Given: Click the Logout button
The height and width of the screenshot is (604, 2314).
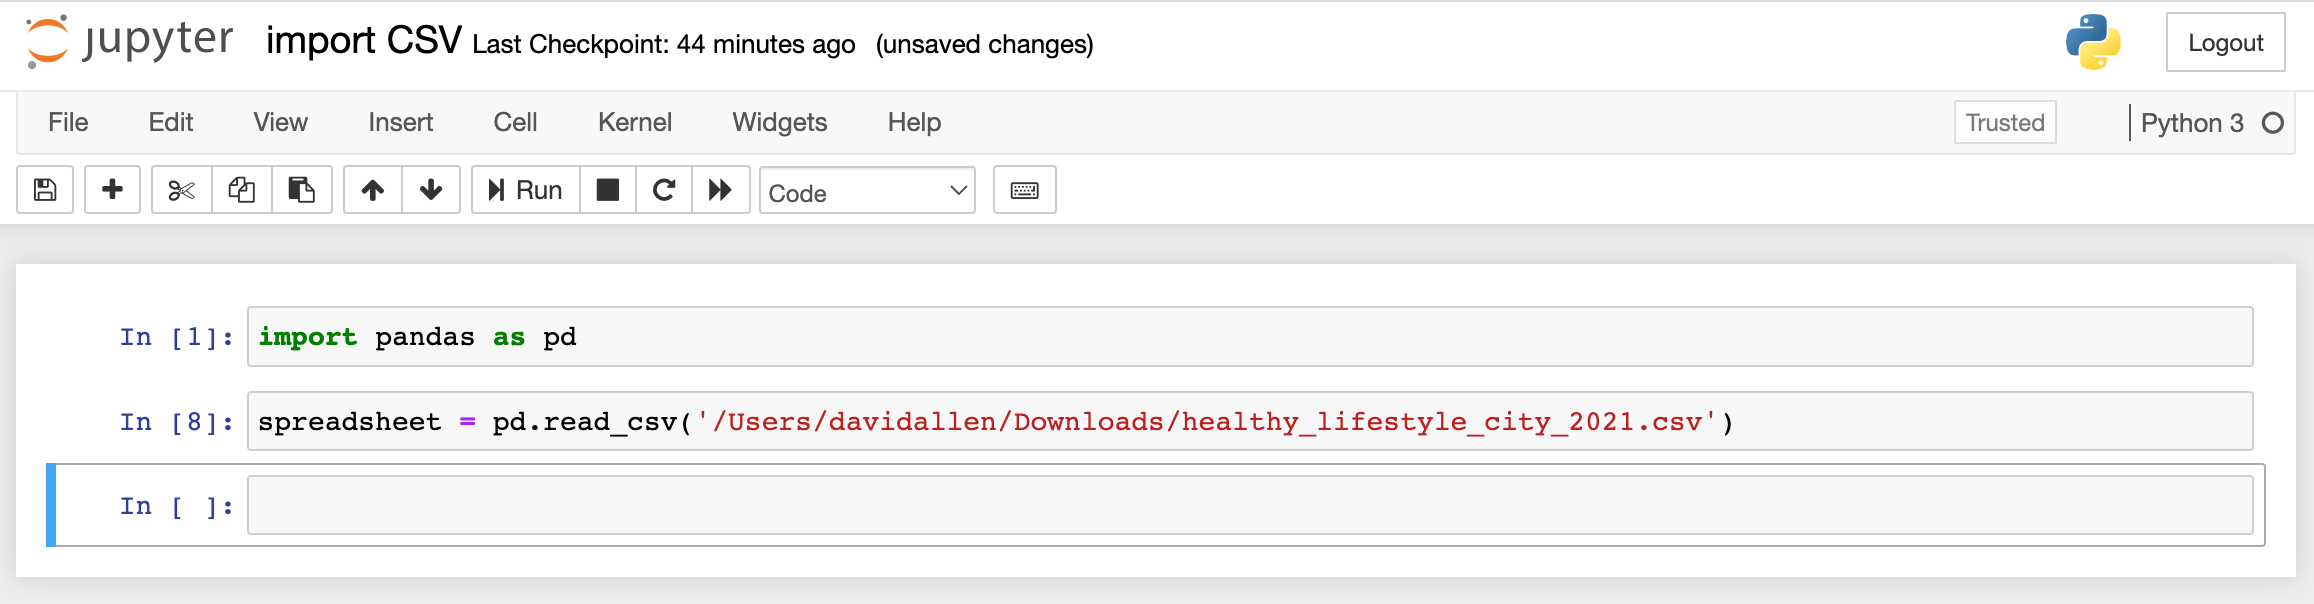Looking at the screenshot, I should [2225, 43].
